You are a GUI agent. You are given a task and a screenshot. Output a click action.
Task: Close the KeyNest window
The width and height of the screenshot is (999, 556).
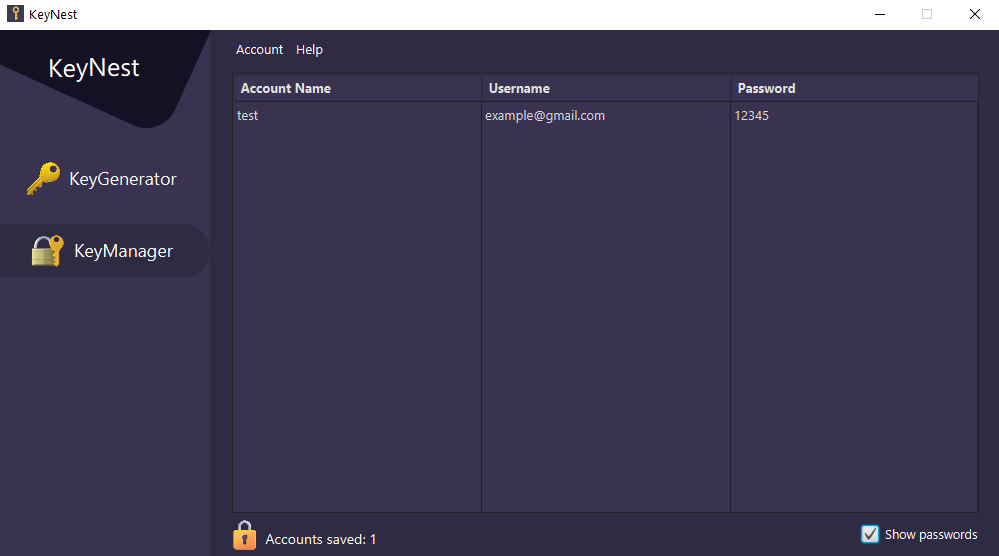pos(975,14)
